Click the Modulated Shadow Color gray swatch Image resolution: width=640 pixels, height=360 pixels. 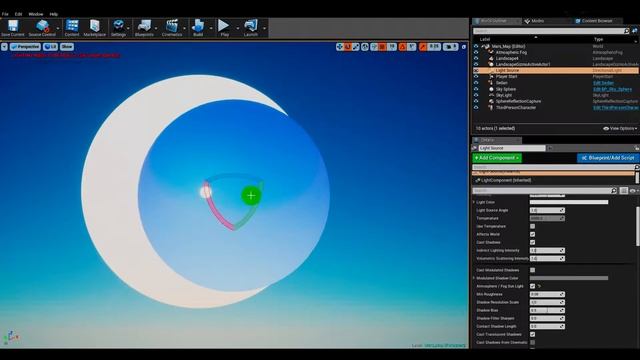[x=569, y=278]
